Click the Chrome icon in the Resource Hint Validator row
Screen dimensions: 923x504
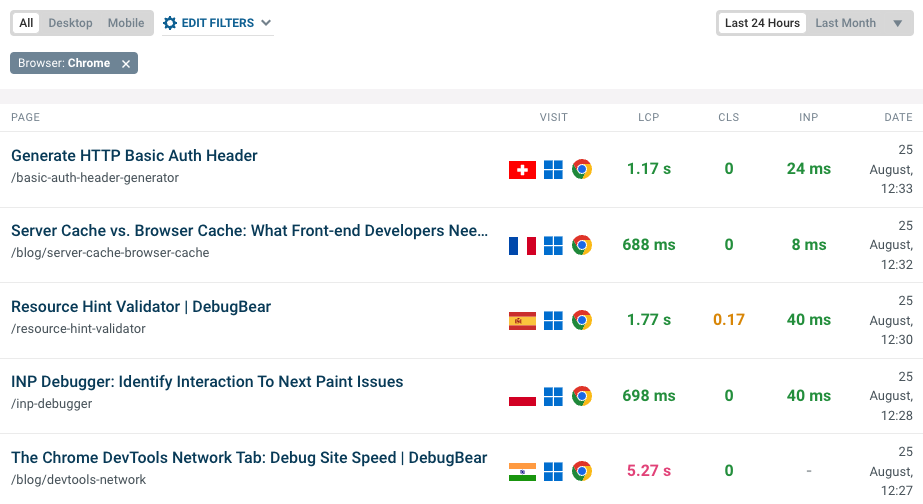[x=582, y=320]
